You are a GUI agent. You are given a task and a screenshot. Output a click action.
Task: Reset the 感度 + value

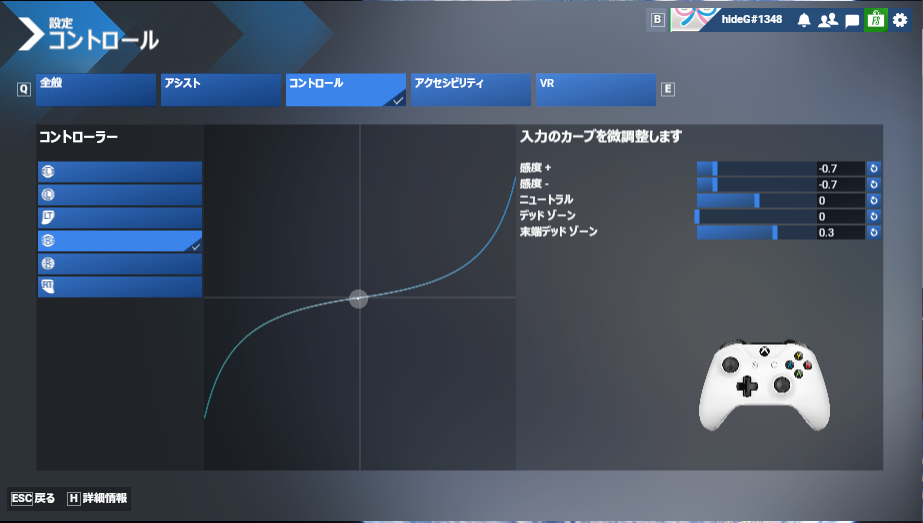point(873,168)
